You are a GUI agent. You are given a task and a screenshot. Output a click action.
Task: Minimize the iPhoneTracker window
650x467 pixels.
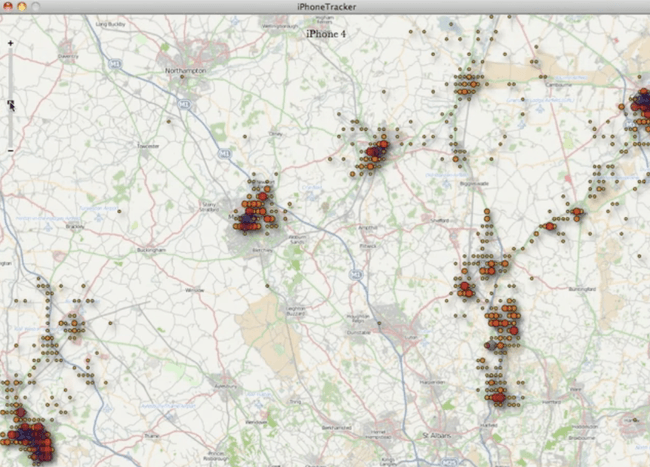pos(22,6)
